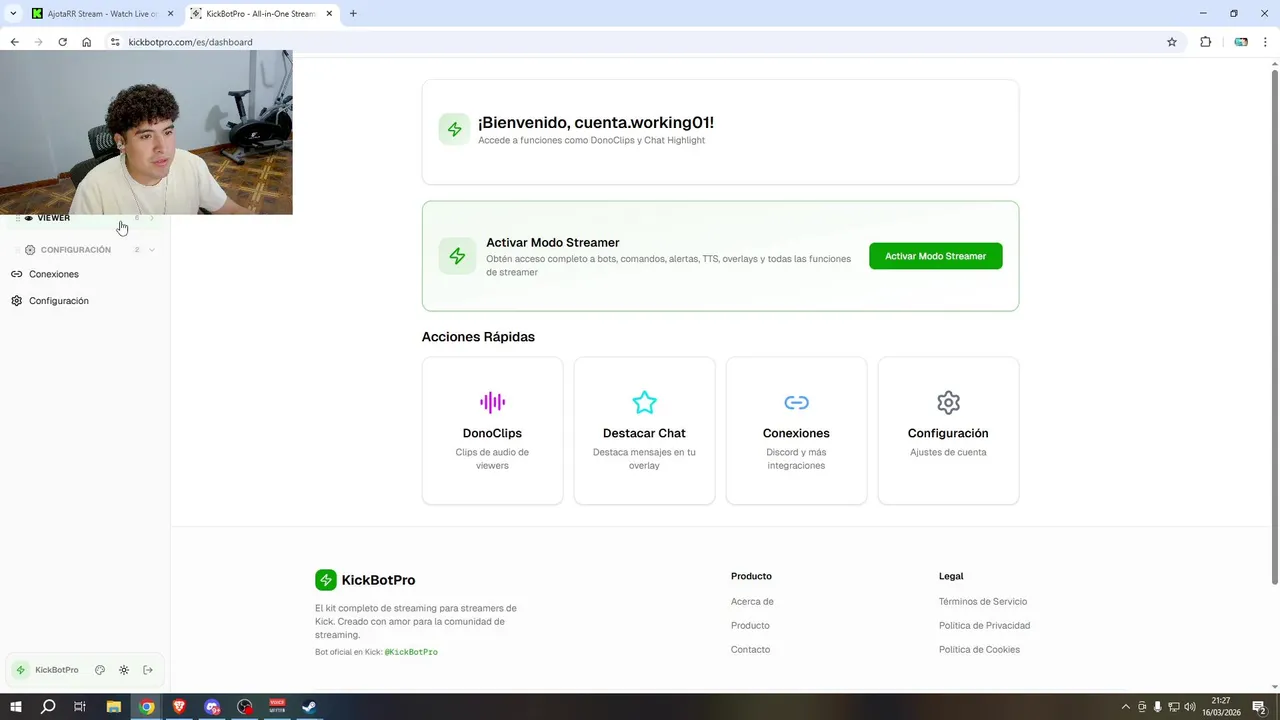Click the '¡Bienvenido, cuenta.working01!' heading
1280x720 pixels.
tap(596, 123)
